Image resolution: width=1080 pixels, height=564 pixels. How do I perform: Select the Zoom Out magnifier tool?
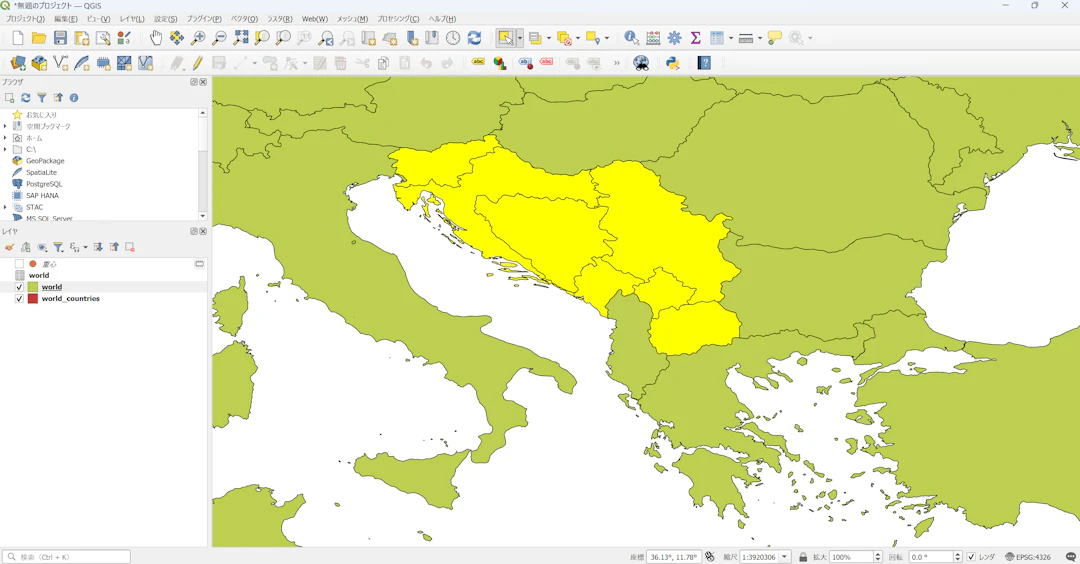pos(219,38)
